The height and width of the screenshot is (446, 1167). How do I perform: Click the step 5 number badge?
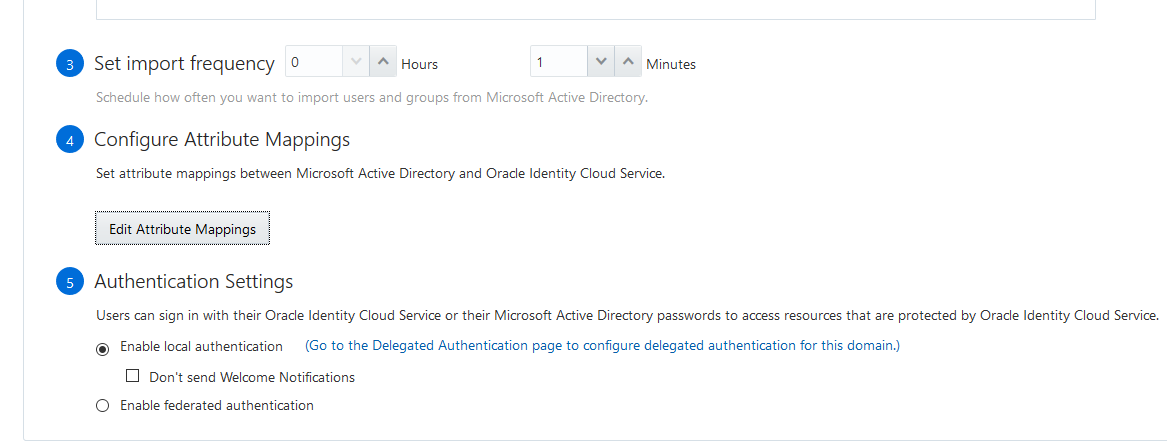[69, 283]
